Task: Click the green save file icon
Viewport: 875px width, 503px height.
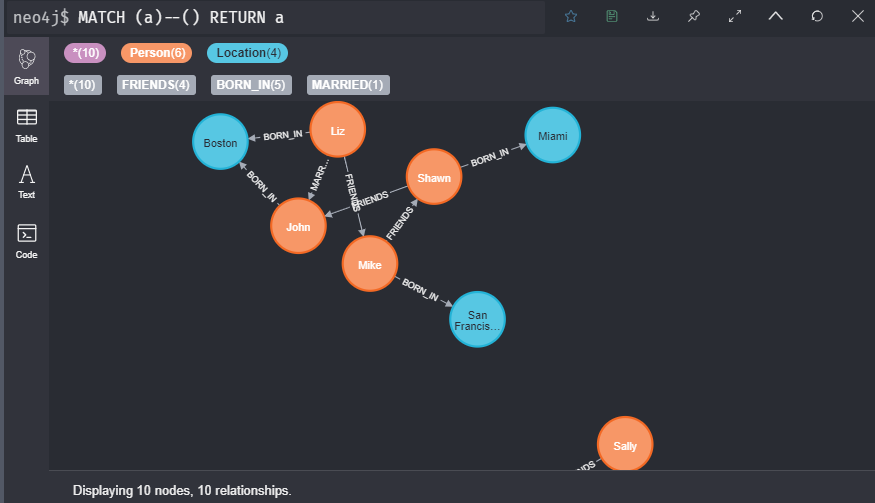Action: [612, 16]
